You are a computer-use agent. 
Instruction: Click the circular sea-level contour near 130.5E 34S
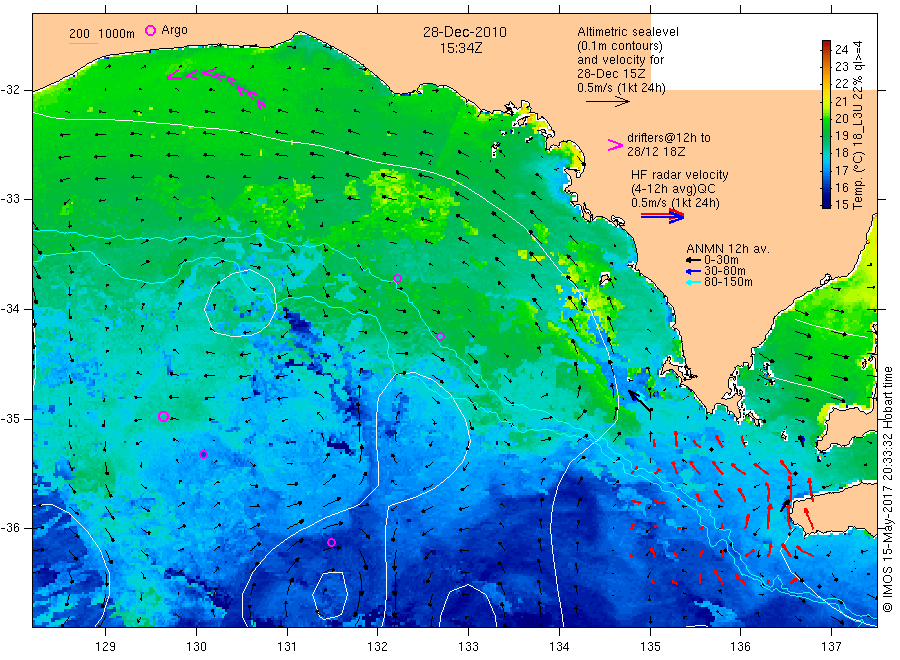[240, 302]
